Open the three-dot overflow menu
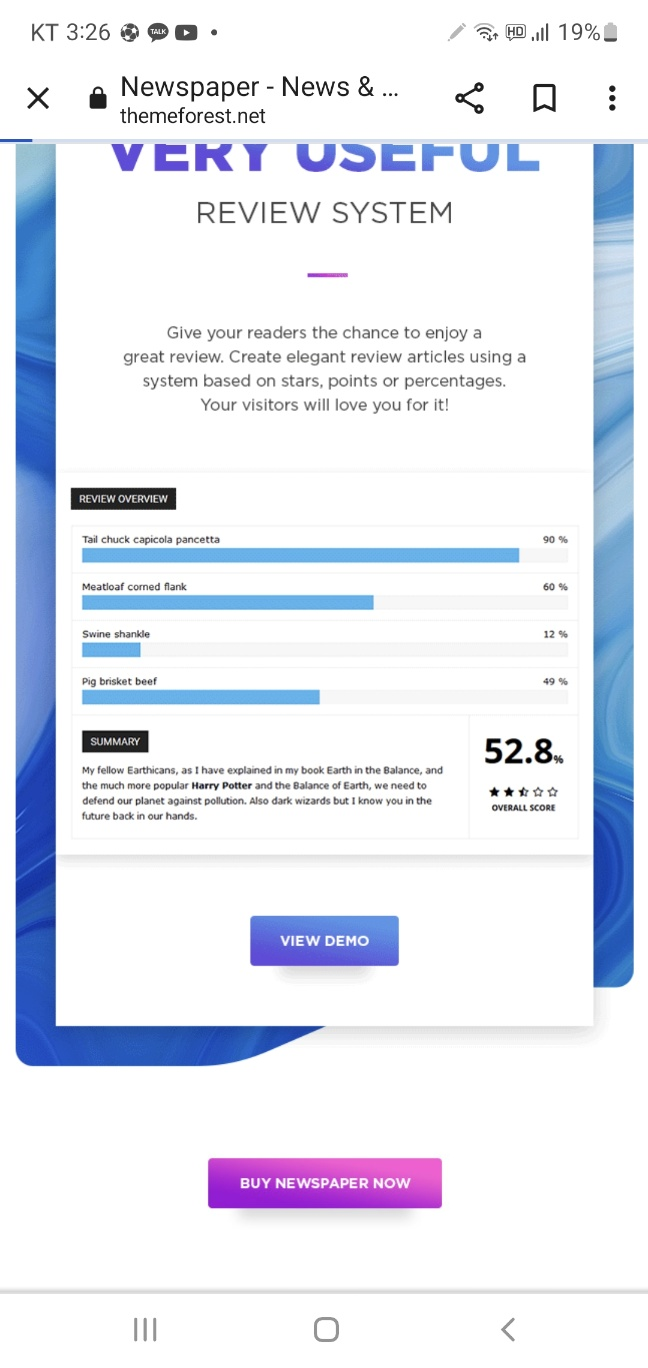 tap(612, 98)
